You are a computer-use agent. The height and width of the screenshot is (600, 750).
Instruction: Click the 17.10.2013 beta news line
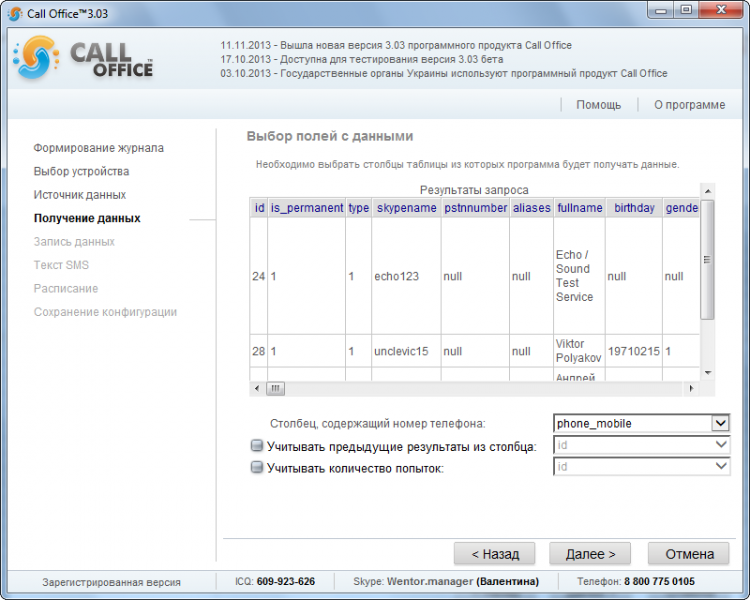tap(362, 59)
